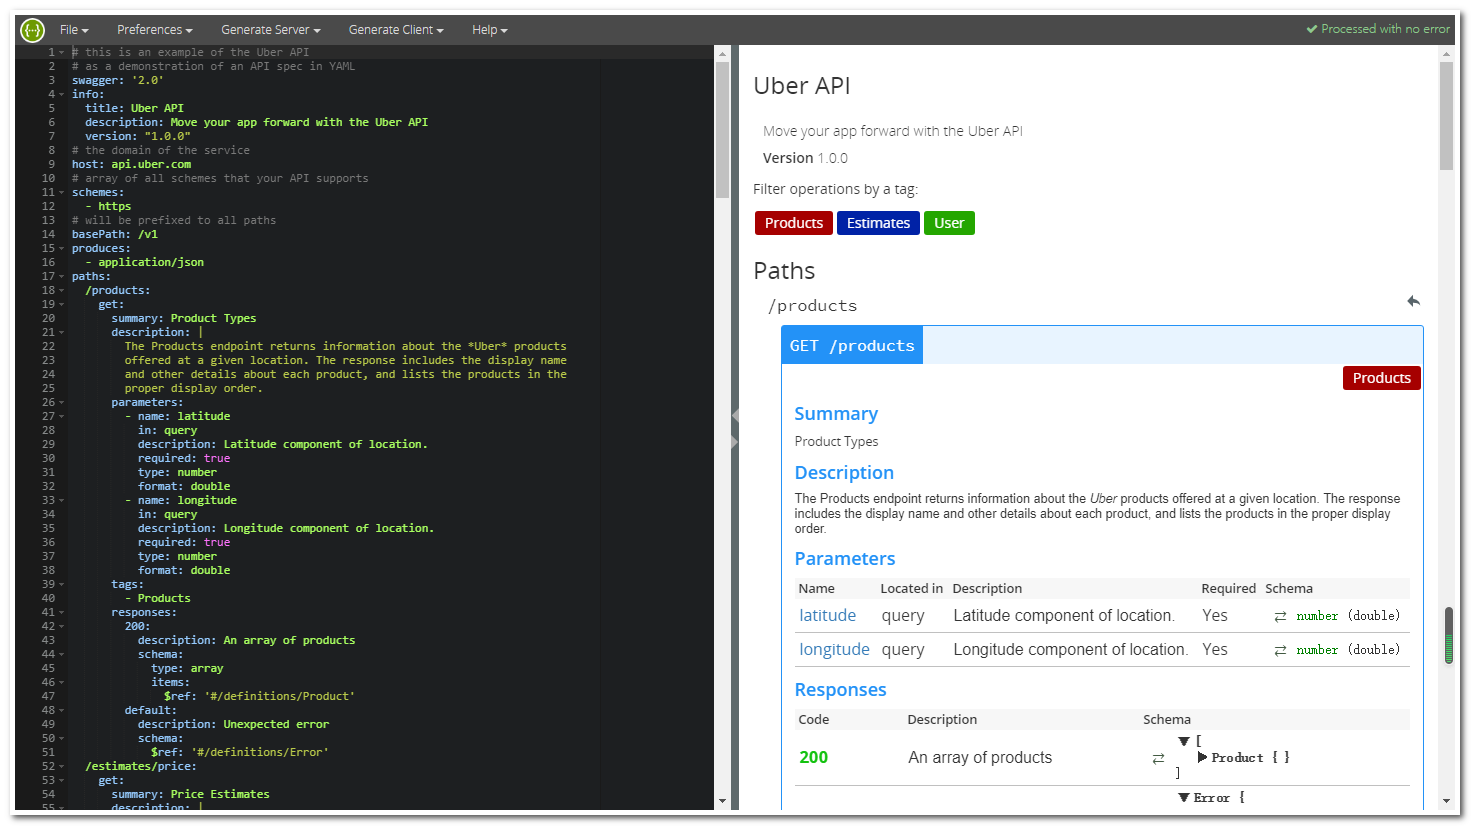Click the pane divider collapse-left arrow

735,415
